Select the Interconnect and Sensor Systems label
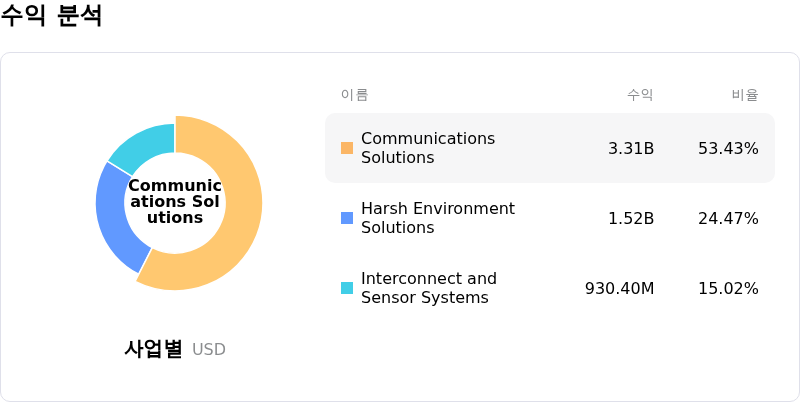Screen dimensions: 800x402 [x=428, y=288]
